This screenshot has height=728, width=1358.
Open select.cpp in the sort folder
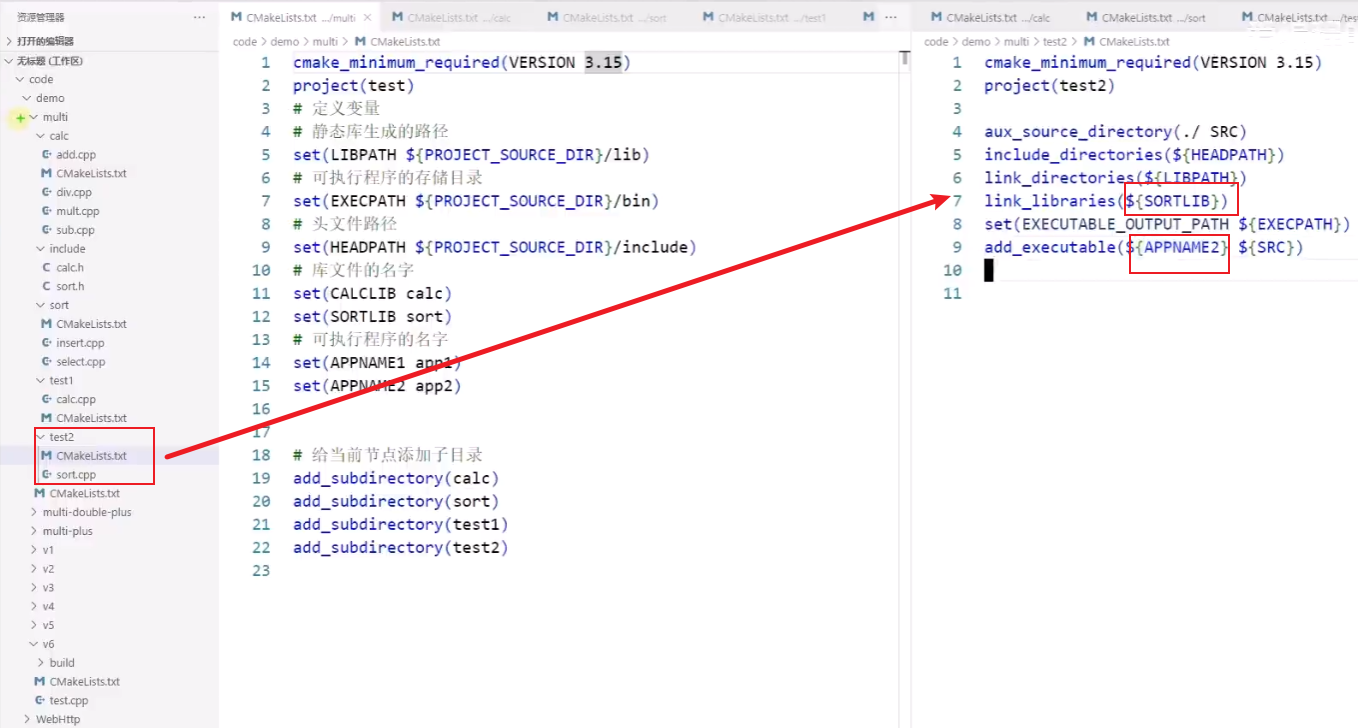click(82, 361)
